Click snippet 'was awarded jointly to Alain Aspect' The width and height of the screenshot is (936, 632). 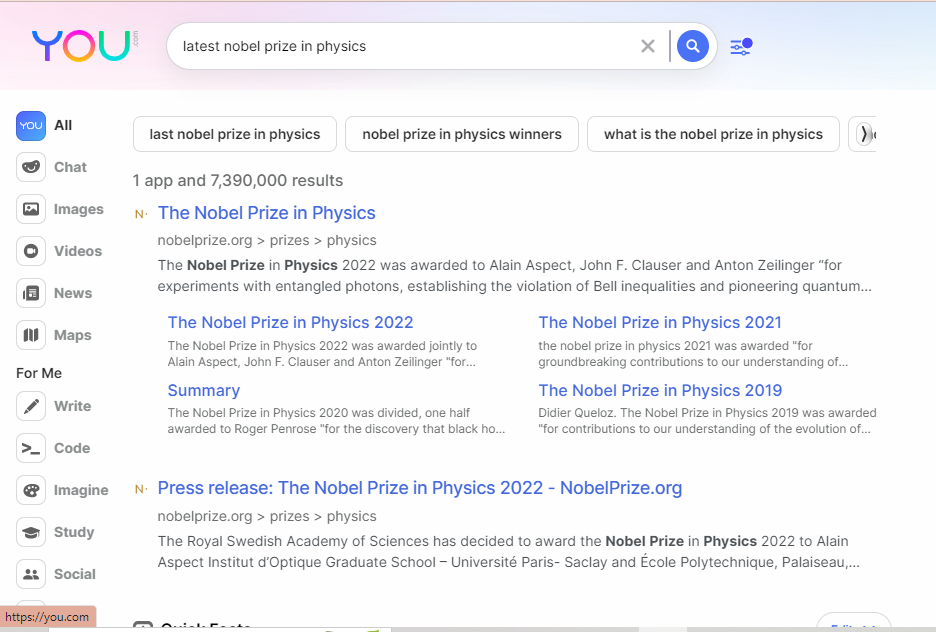pos(322,354)
